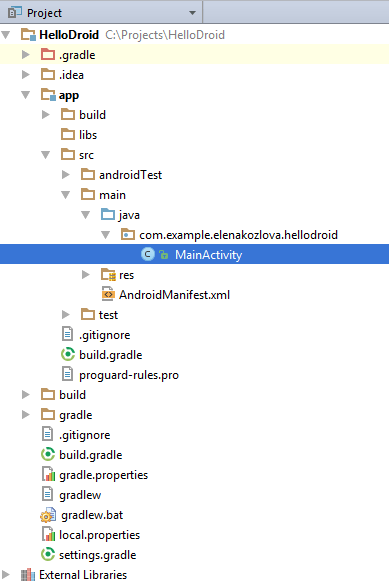Select the gradlew label
389x583 pixels.
80,495
